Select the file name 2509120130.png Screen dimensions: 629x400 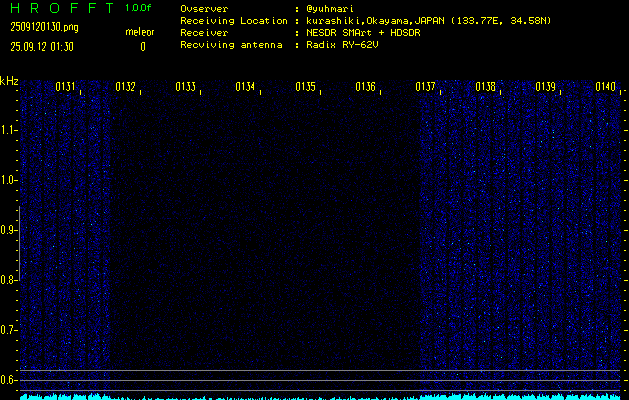[x=44, y=27]
